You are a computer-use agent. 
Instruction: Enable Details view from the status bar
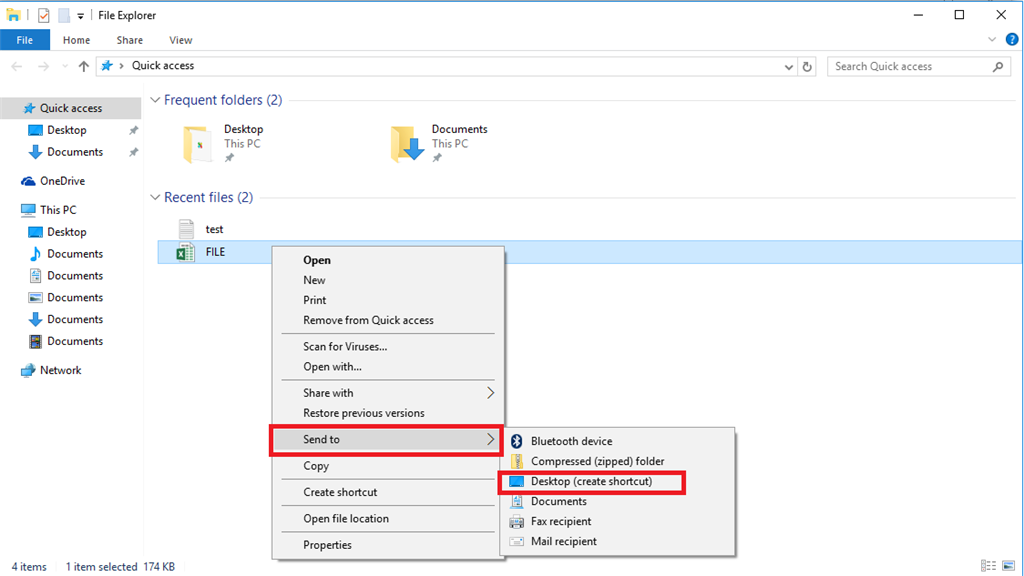tap(988, 566)
